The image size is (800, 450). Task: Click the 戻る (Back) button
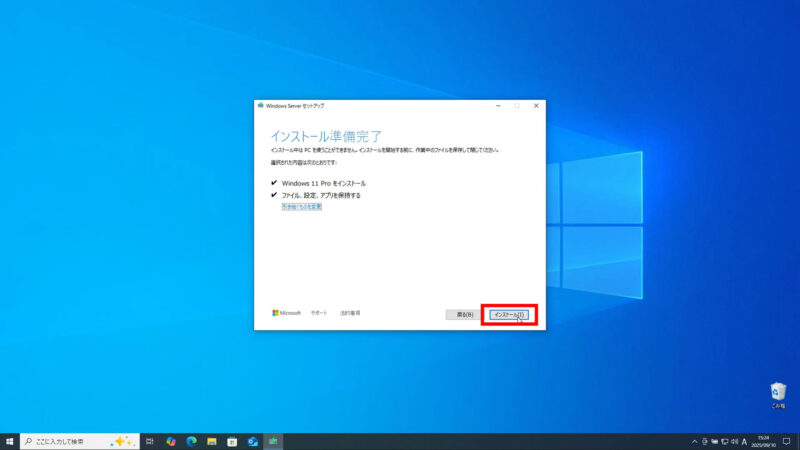click(x=463, y=314)
